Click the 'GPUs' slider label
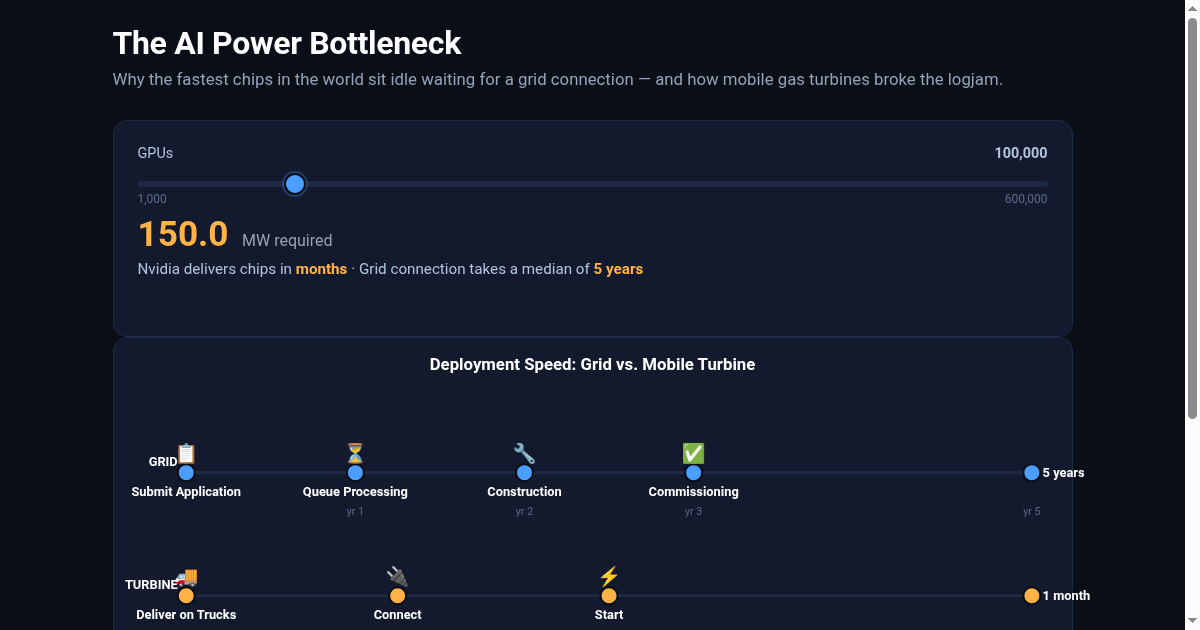1200x630 pixels. click(155, 153)
